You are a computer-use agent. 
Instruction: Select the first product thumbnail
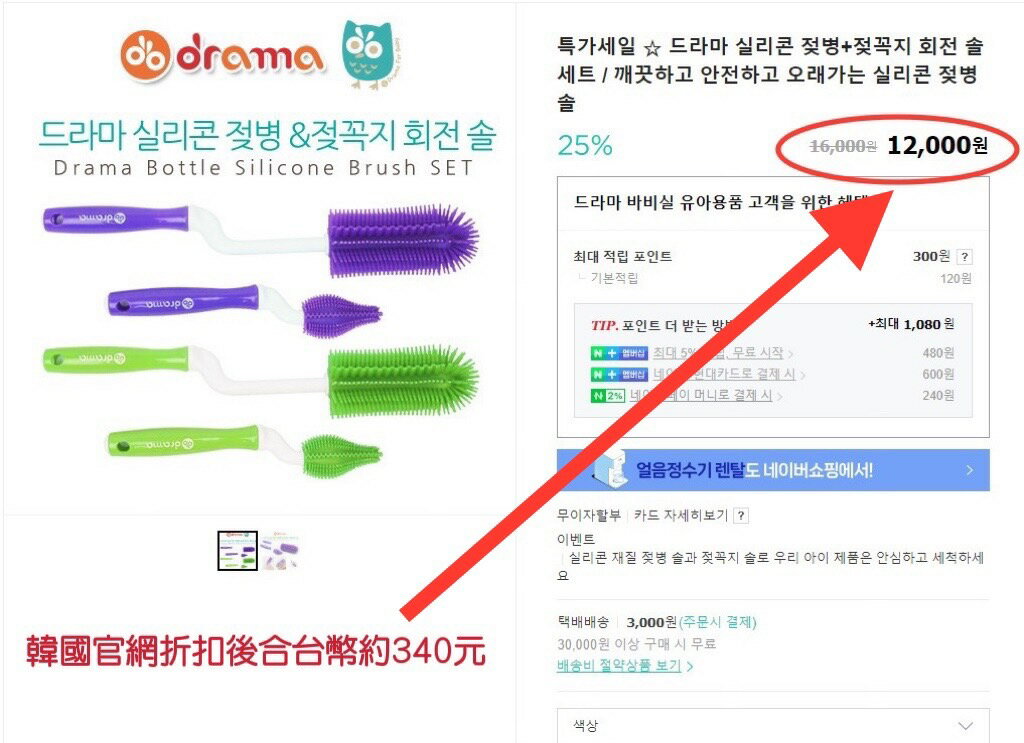tap(238, 551)
